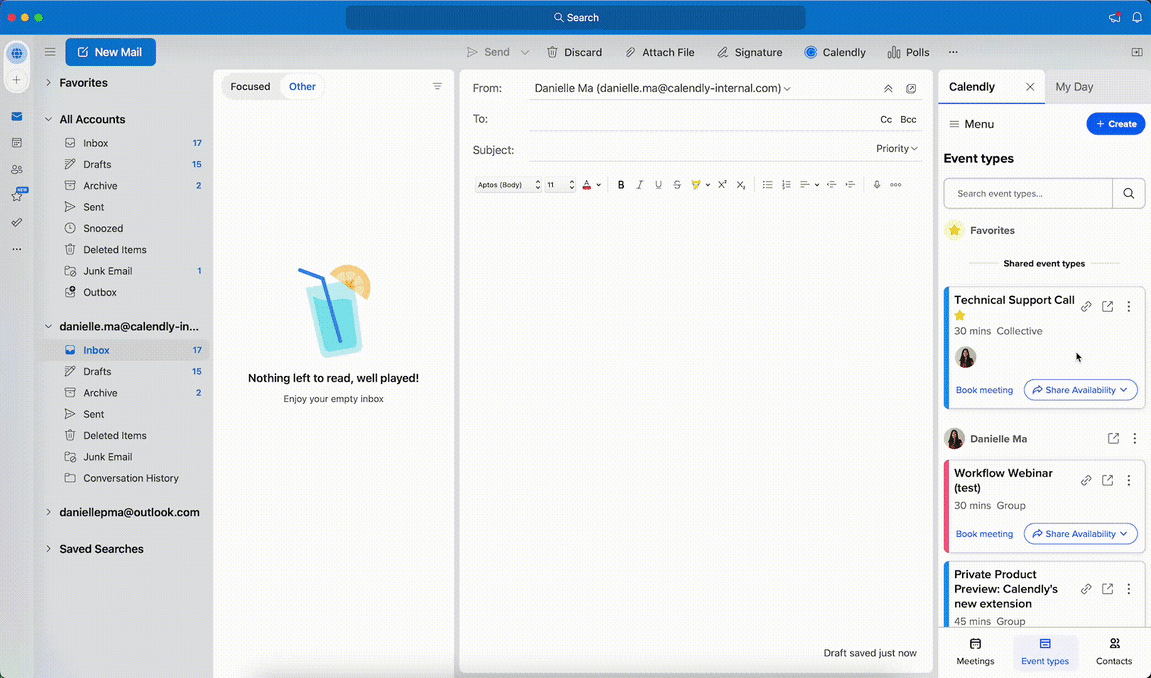Open the Mail view in sidebar
The height and width of the screenshot is (678, 1151).
17,117
